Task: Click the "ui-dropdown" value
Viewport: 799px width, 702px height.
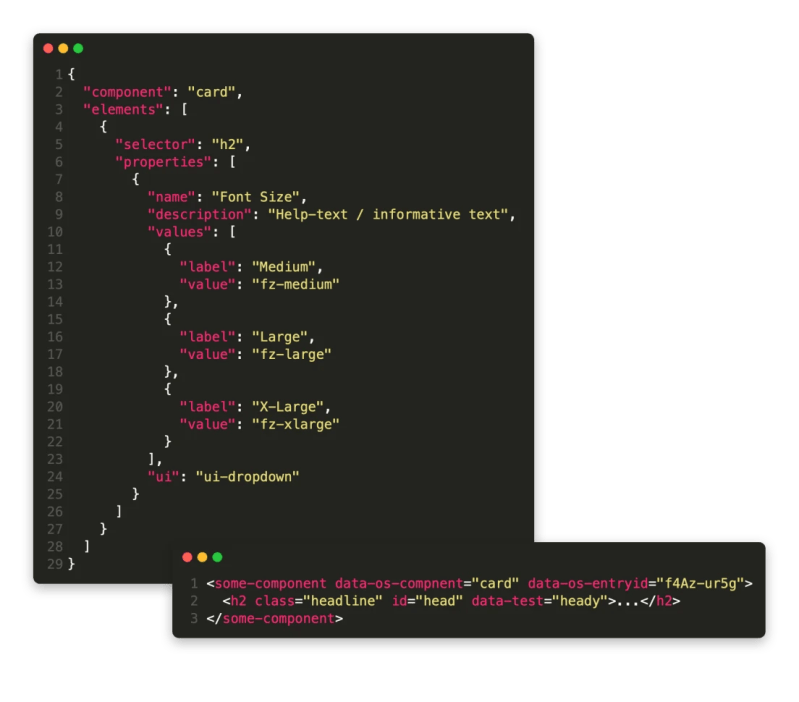Action: pos(248,477)
